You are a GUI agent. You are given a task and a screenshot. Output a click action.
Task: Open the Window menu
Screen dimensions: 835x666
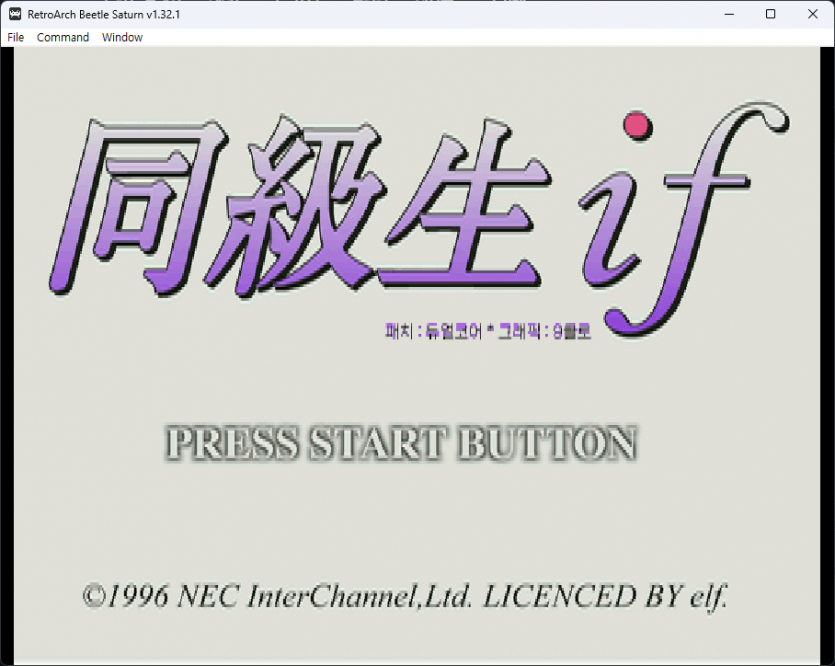tap(122, 37)
